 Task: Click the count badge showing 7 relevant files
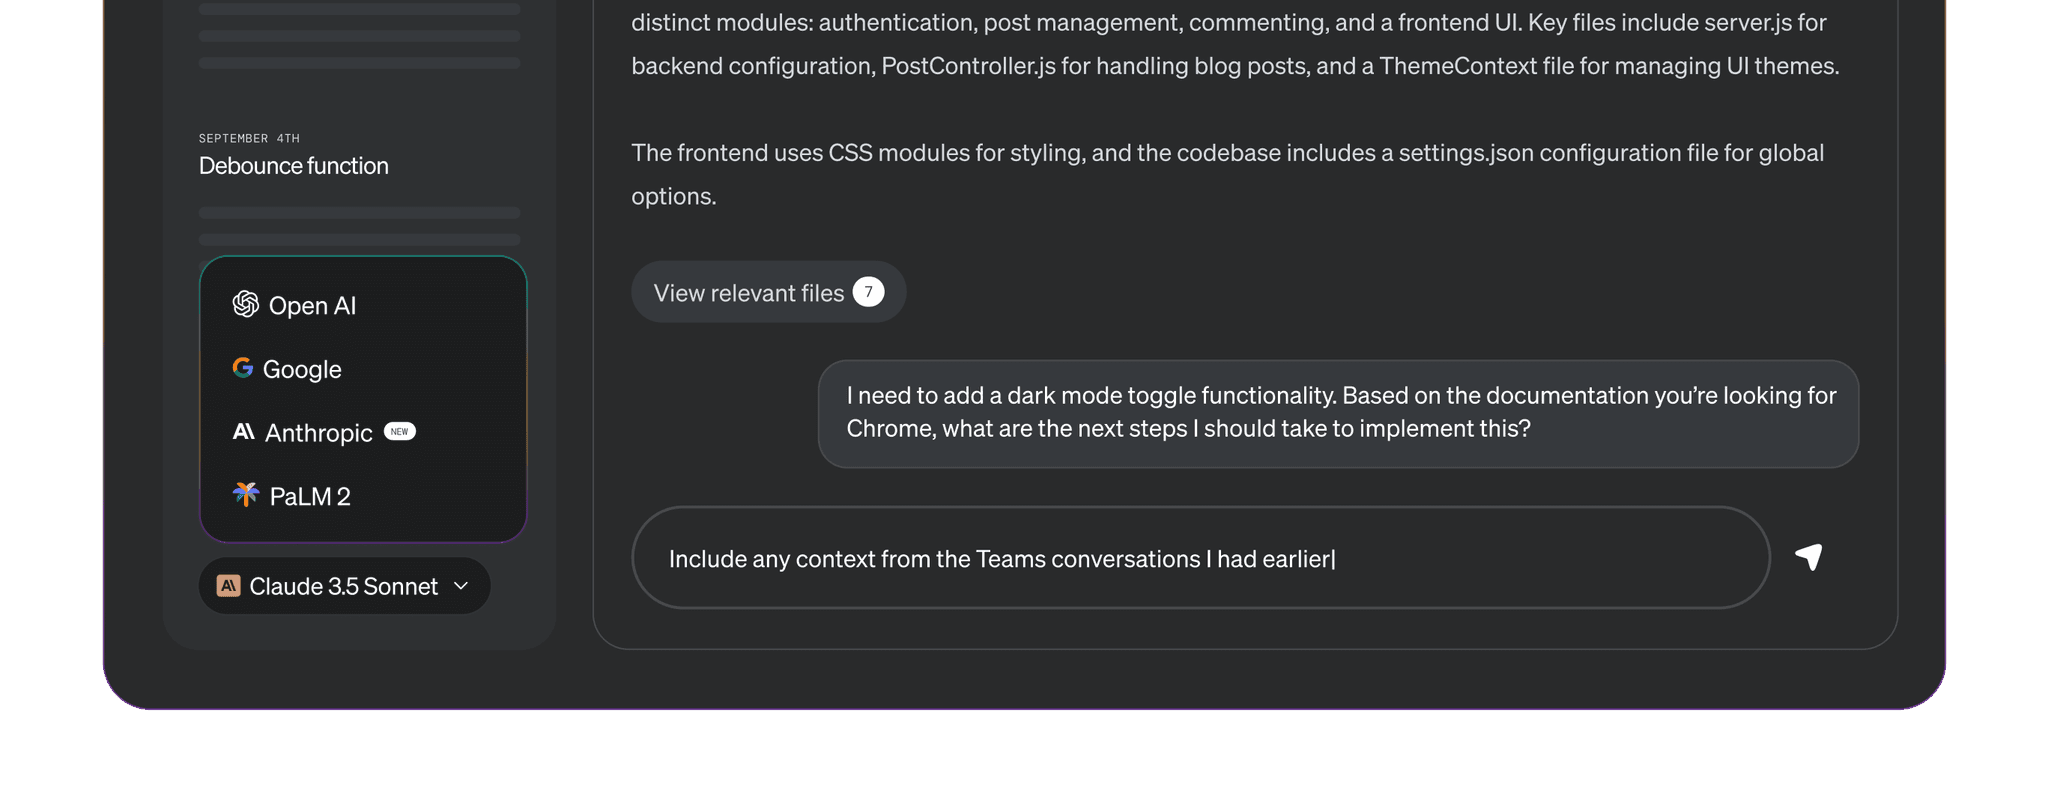point(868,291)
